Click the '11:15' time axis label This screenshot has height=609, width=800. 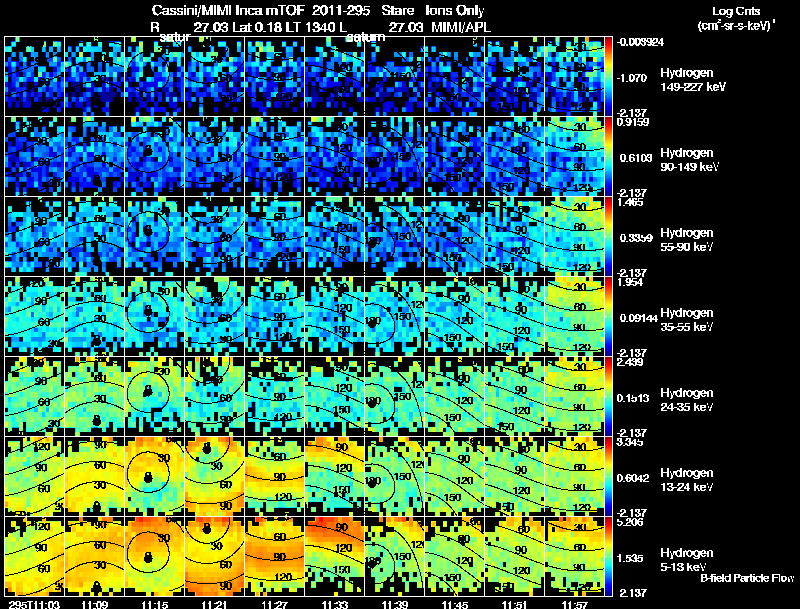coord(154,604)
